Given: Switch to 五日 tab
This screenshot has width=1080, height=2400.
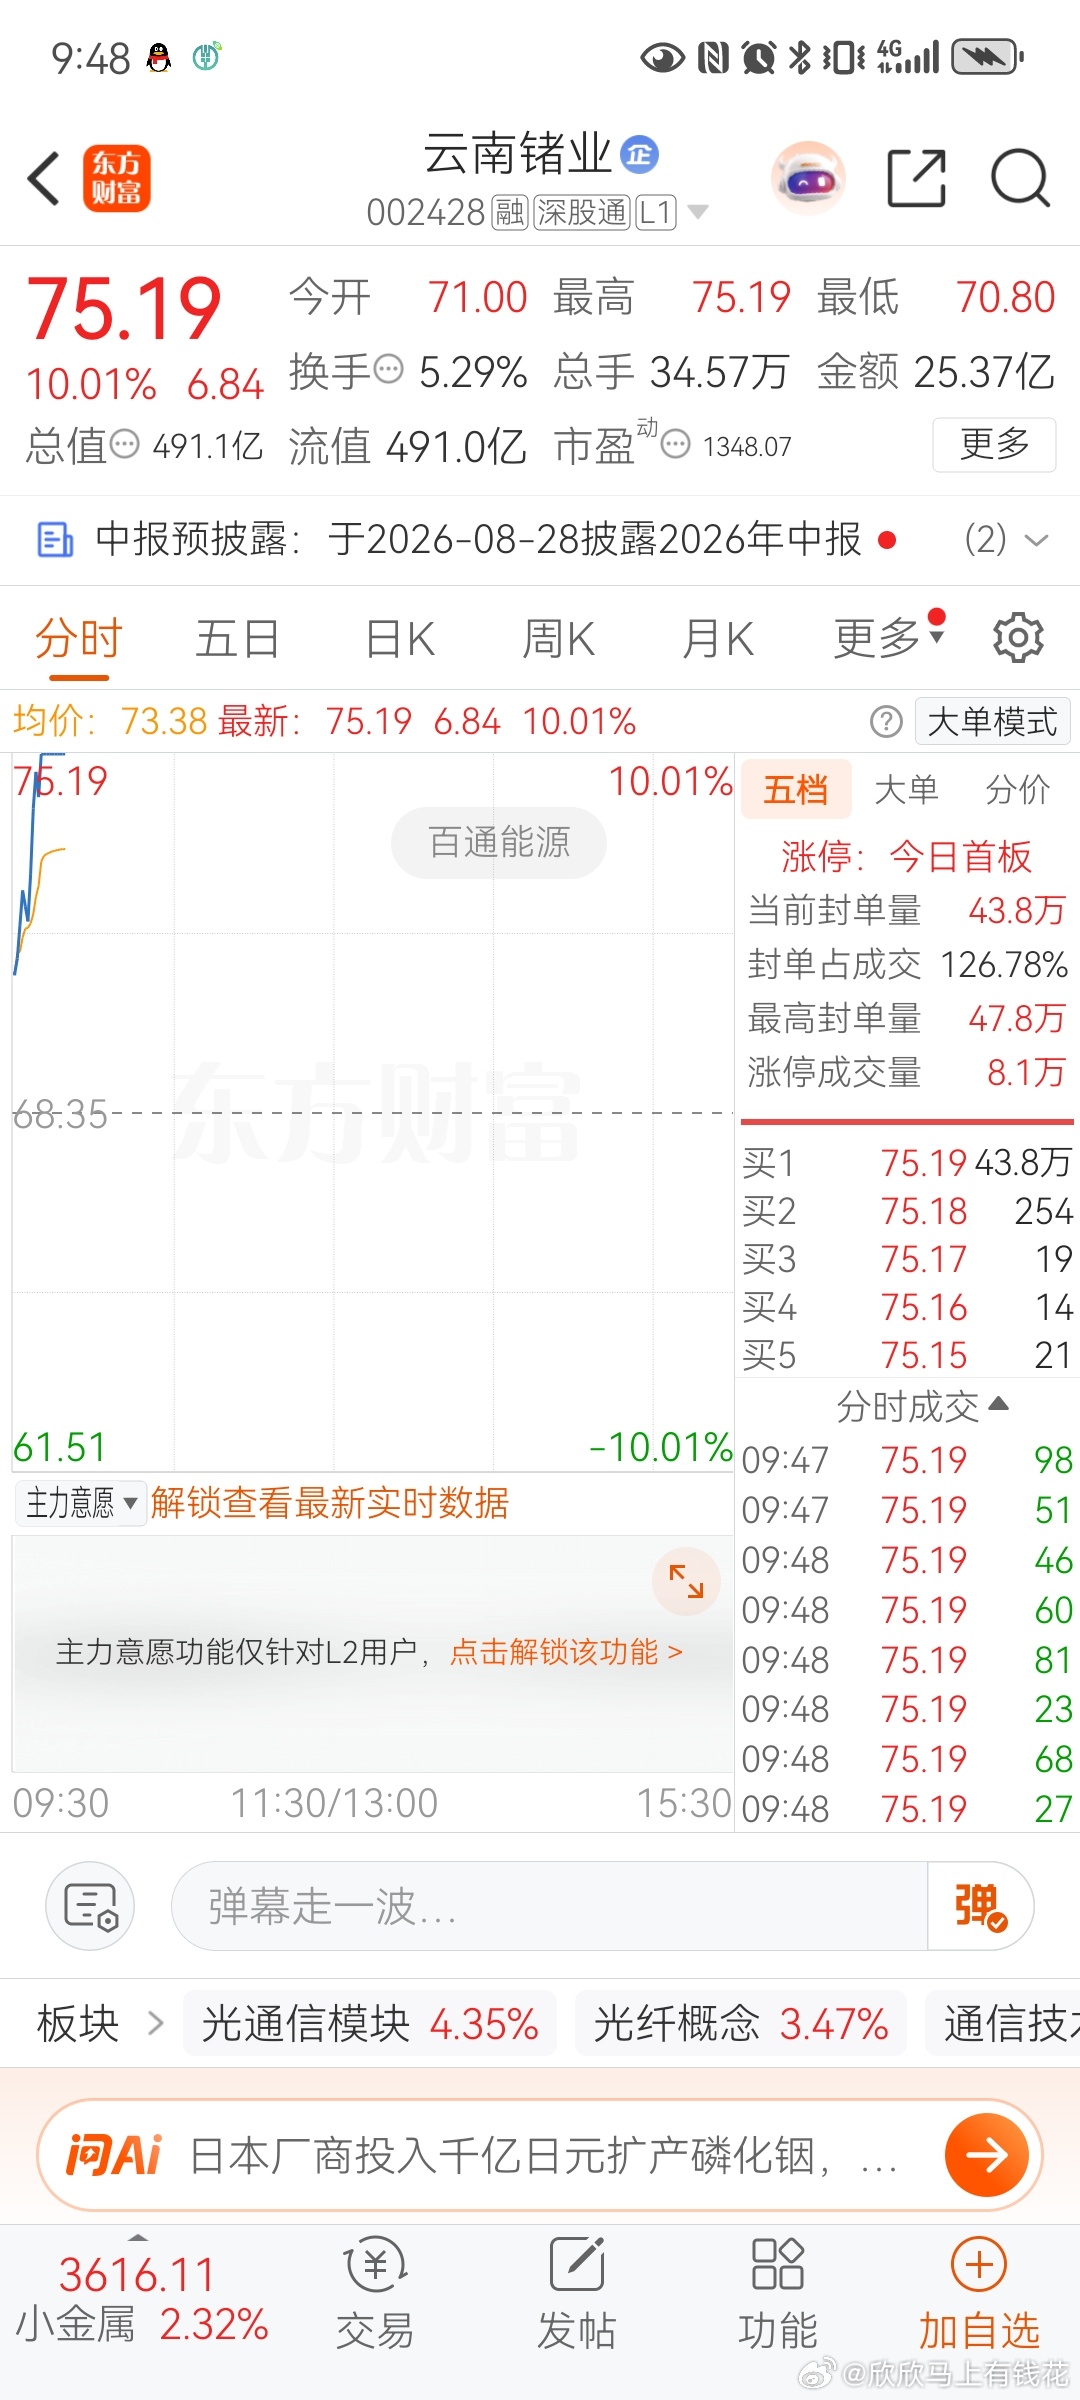Looking at the screenshot, I should coord(237,638).
